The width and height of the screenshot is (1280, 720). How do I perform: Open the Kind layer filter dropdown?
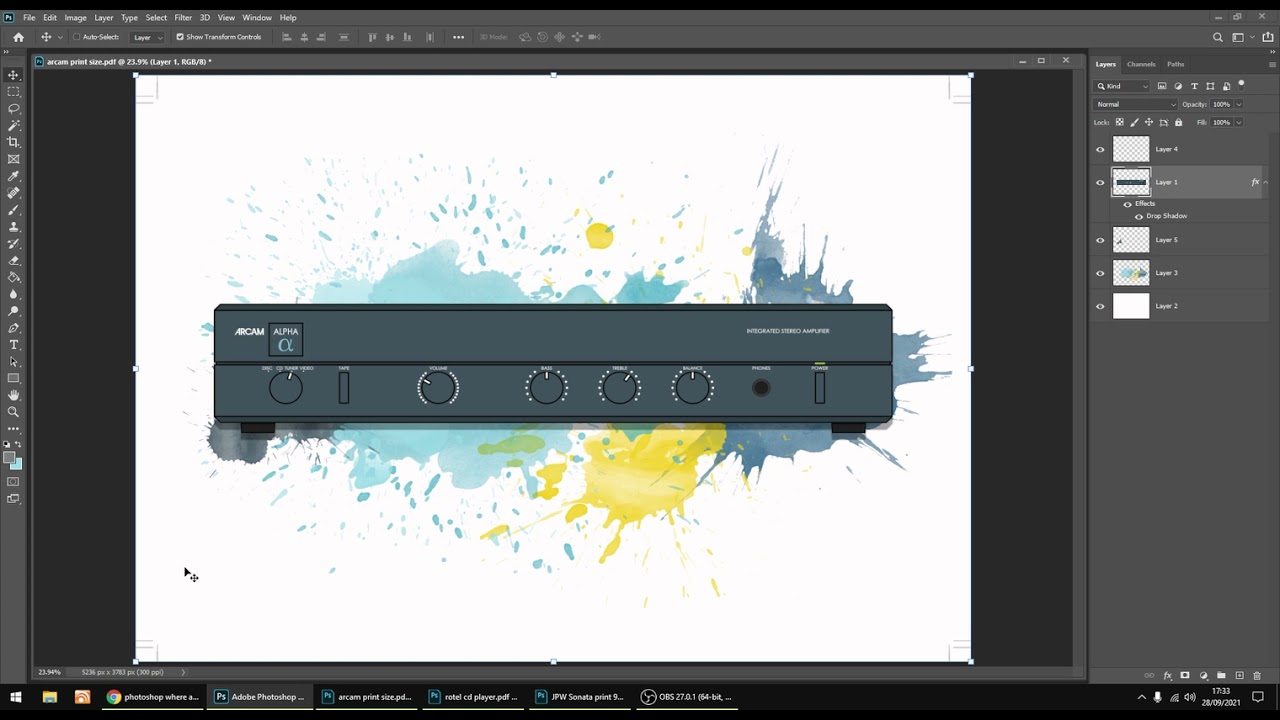(1122, 86)
